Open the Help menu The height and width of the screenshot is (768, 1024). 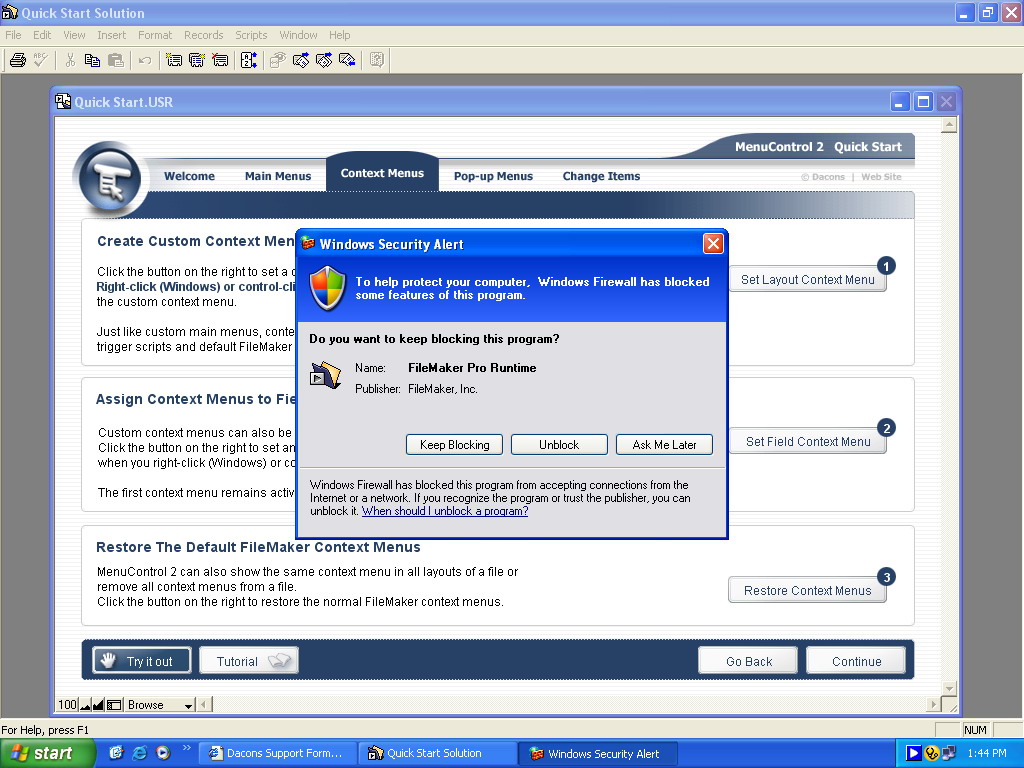point(339,35)
